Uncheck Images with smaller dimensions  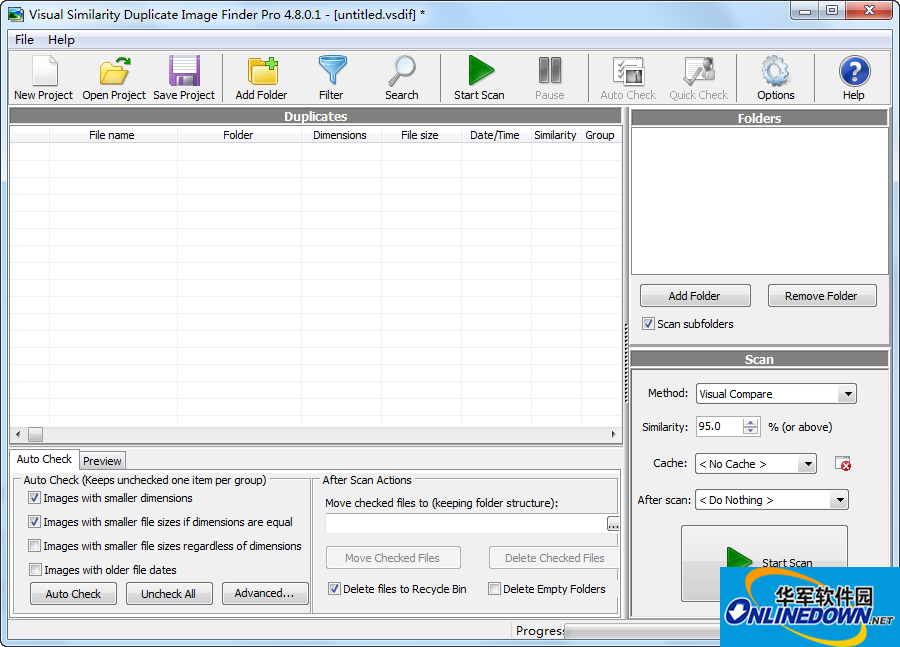[x=35, y=498]
